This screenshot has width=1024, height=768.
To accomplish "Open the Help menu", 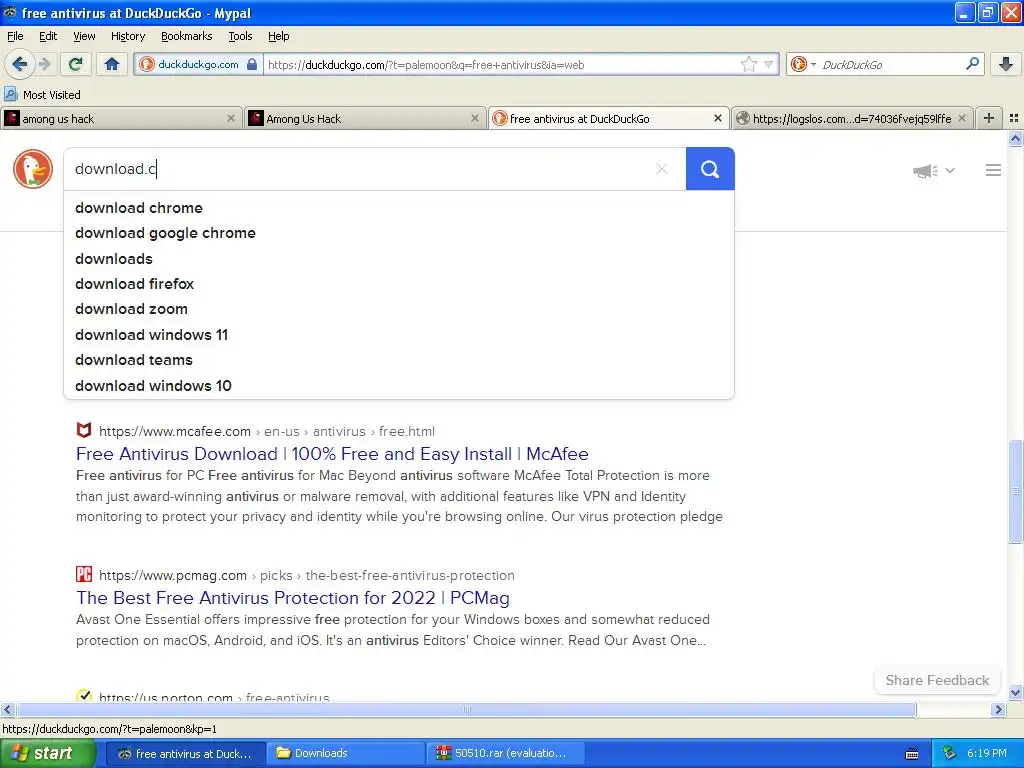I will pyautogui.click(x=278, y=36).
